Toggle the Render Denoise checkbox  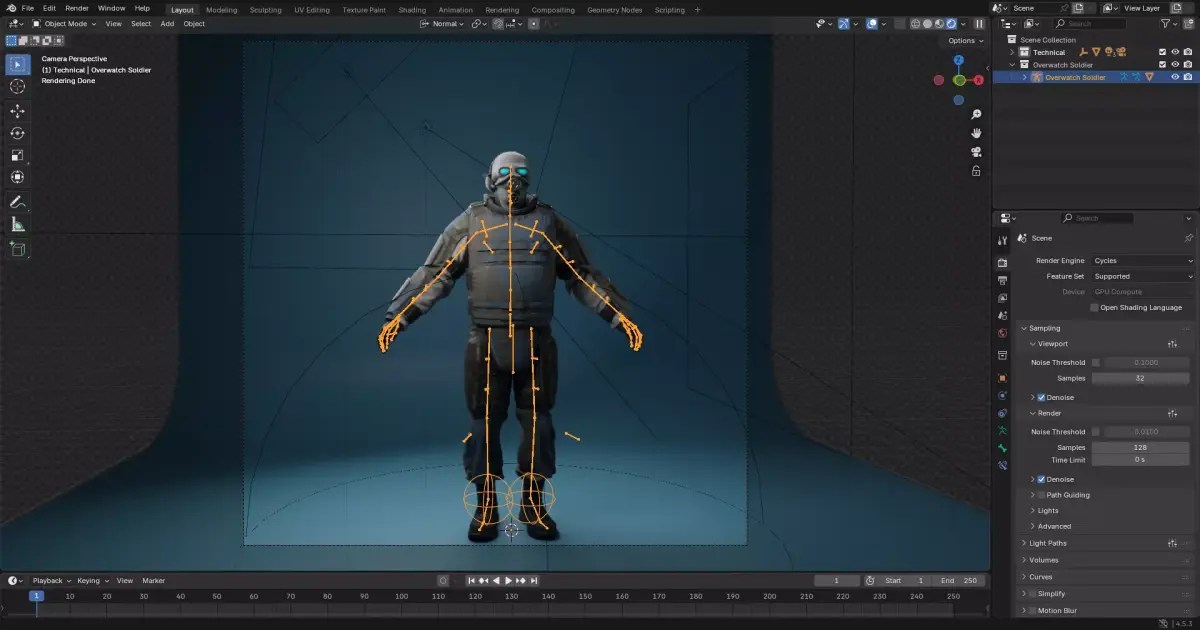coord(1041,479)
